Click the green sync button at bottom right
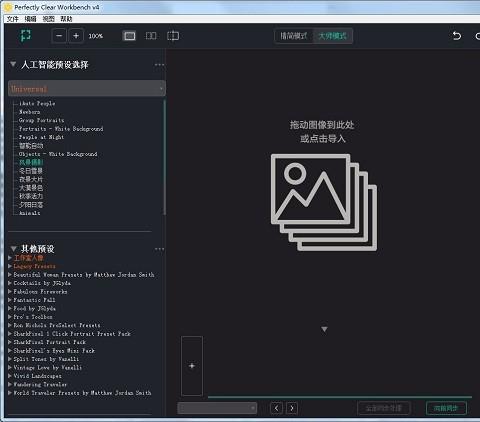This screenshot has height=422, width=480. 446,408
